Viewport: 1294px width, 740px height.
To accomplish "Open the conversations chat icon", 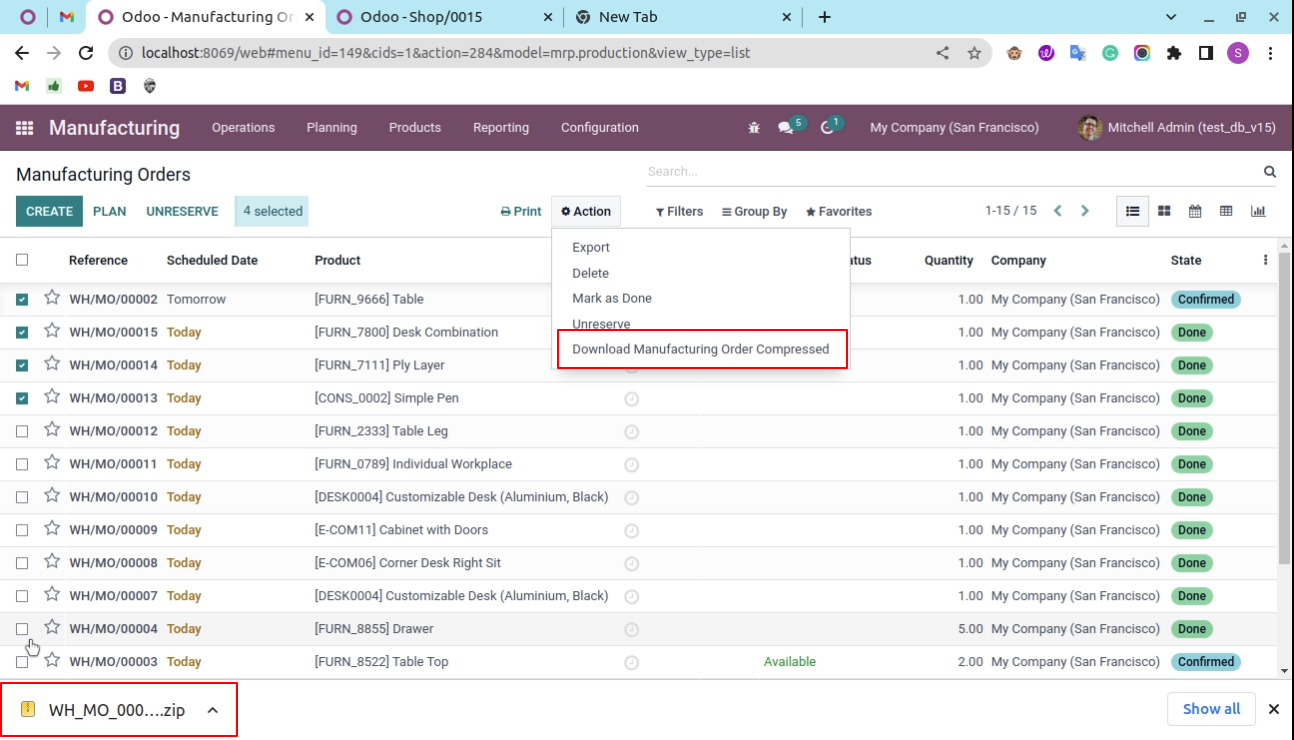I will pos(786,128).
